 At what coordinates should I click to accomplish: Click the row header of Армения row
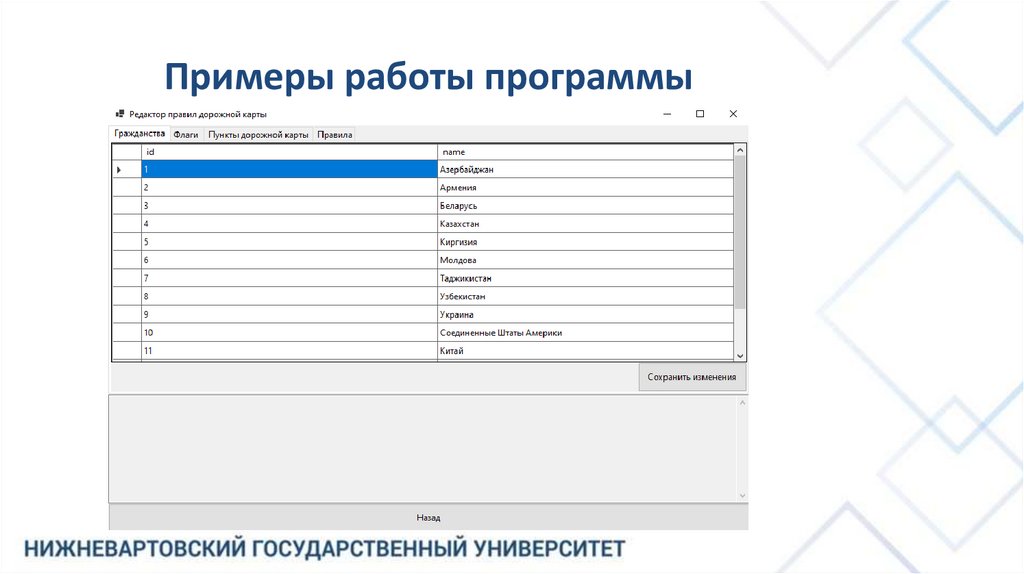(127, 187)
